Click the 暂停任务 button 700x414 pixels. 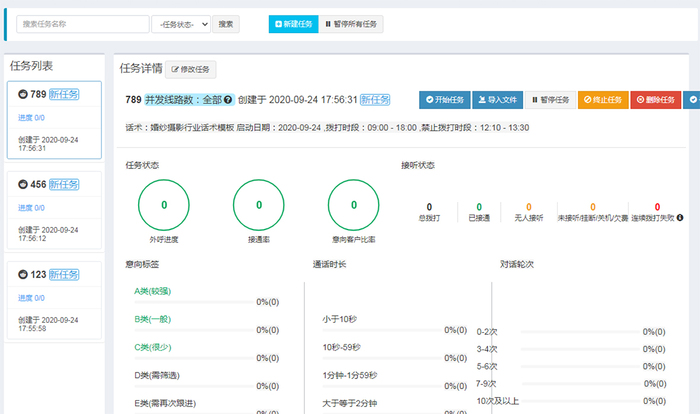pos(550,100)
